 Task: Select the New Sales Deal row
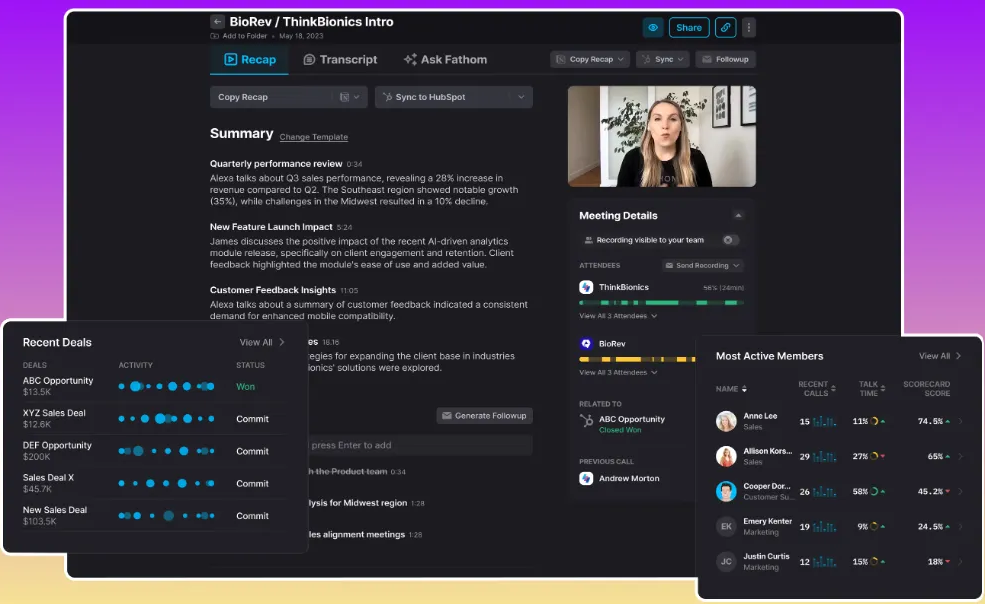[154, 515]
